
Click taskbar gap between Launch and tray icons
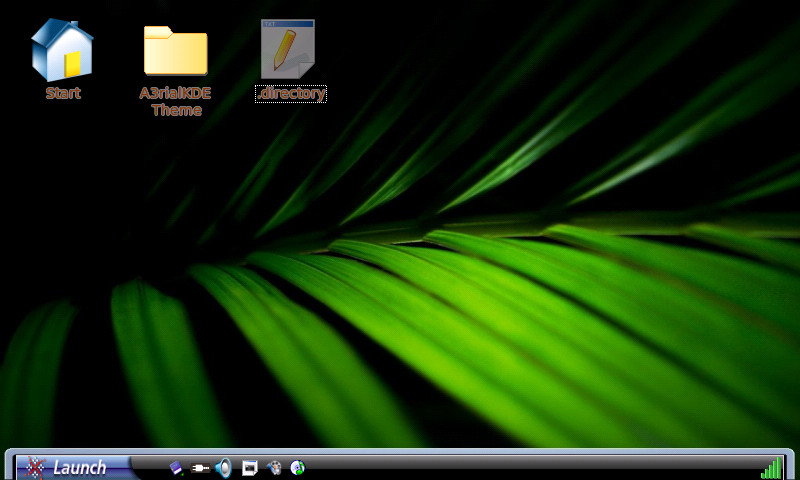(148, 467)
